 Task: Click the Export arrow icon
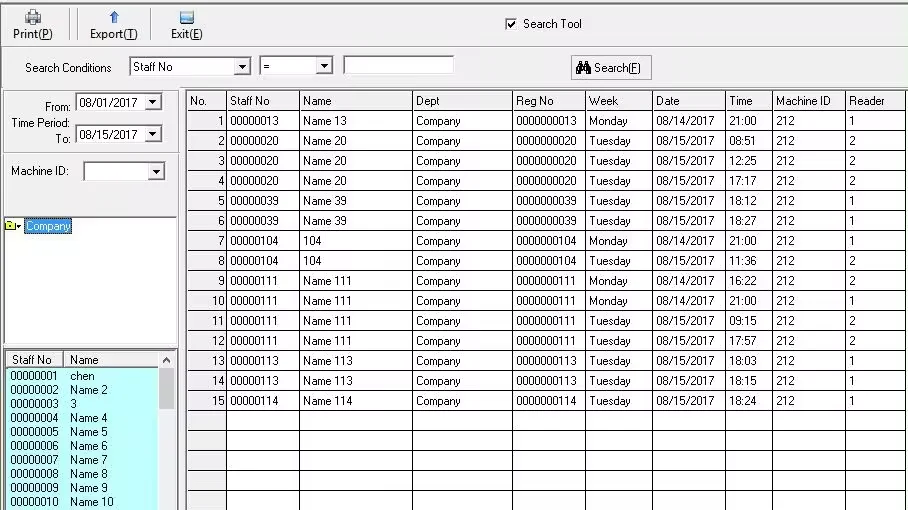[x=114, y=17]
